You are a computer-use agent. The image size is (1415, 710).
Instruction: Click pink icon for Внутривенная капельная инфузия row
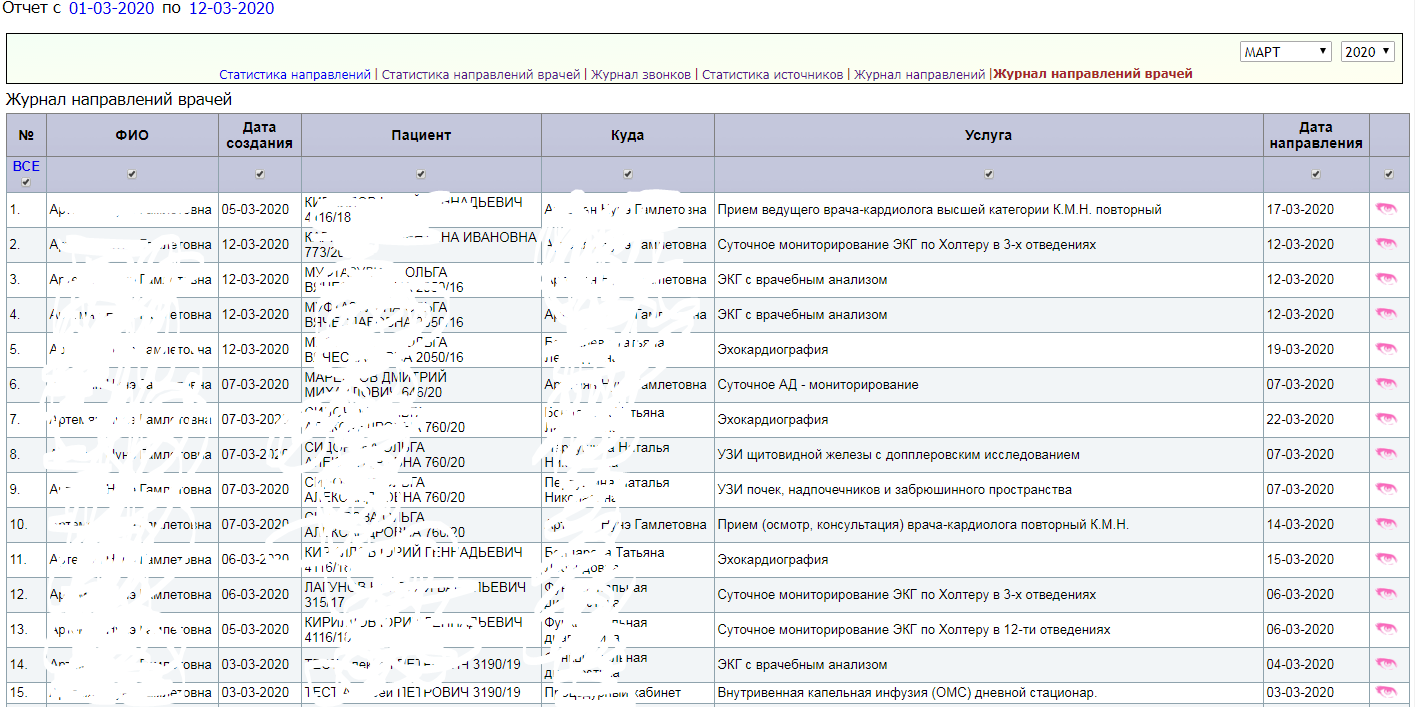(x=1385, y=692)
